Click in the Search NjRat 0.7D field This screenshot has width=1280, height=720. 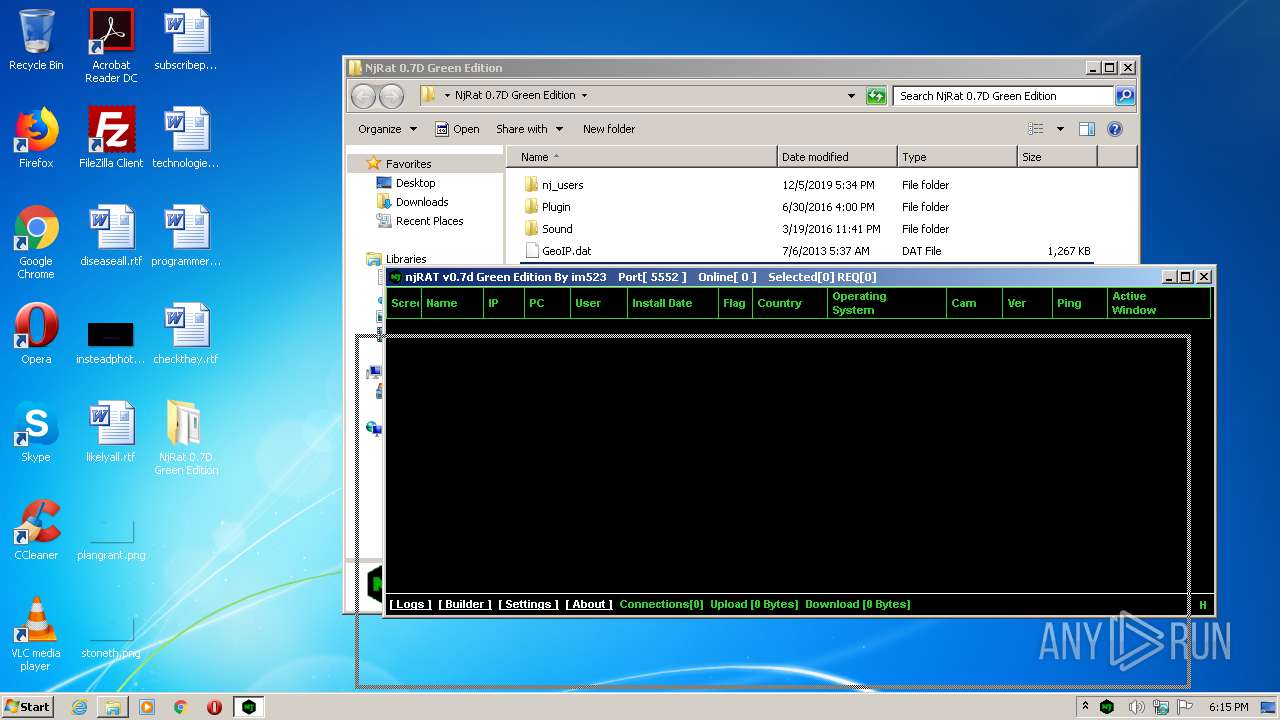click(1002, 96)
